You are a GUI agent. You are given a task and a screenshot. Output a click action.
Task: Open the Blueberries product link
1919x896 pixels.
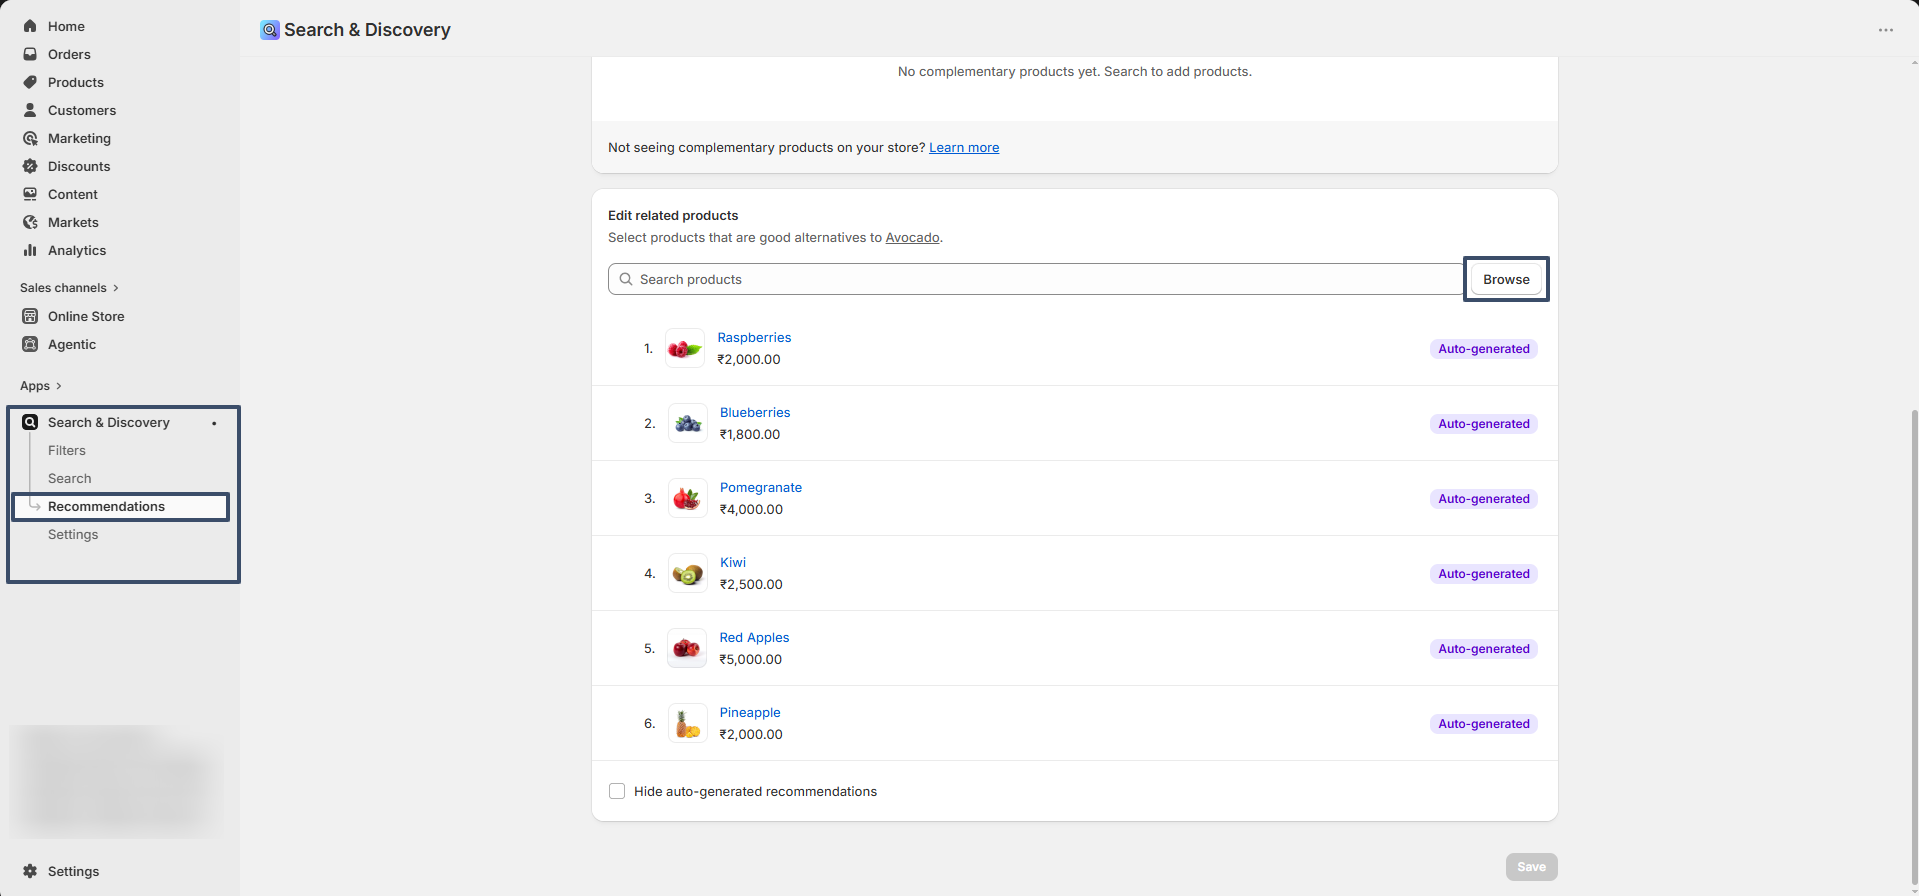point(755,412)
